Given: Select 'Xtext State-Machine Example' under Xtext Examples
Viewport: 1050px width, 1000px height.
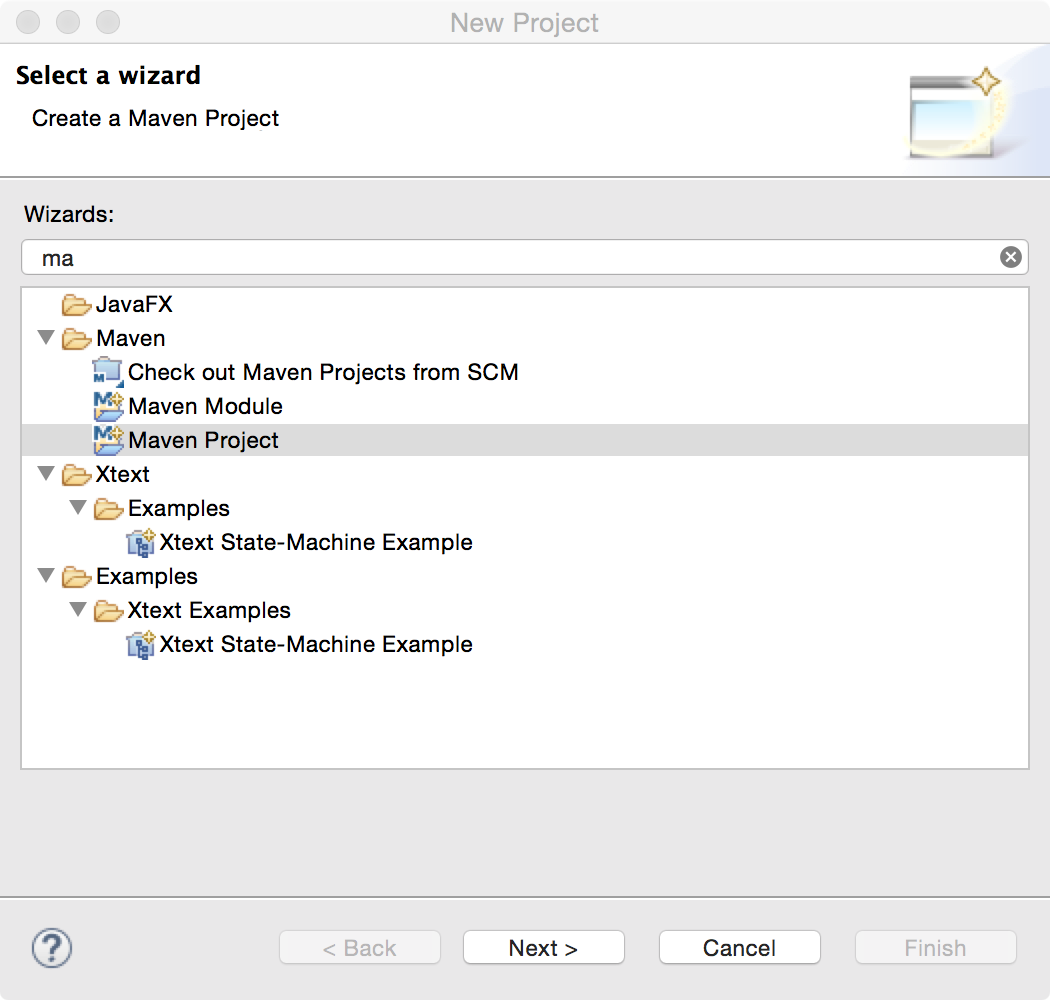Looking at the screenshot, I should pyautogui.click(x=316, y=644).
